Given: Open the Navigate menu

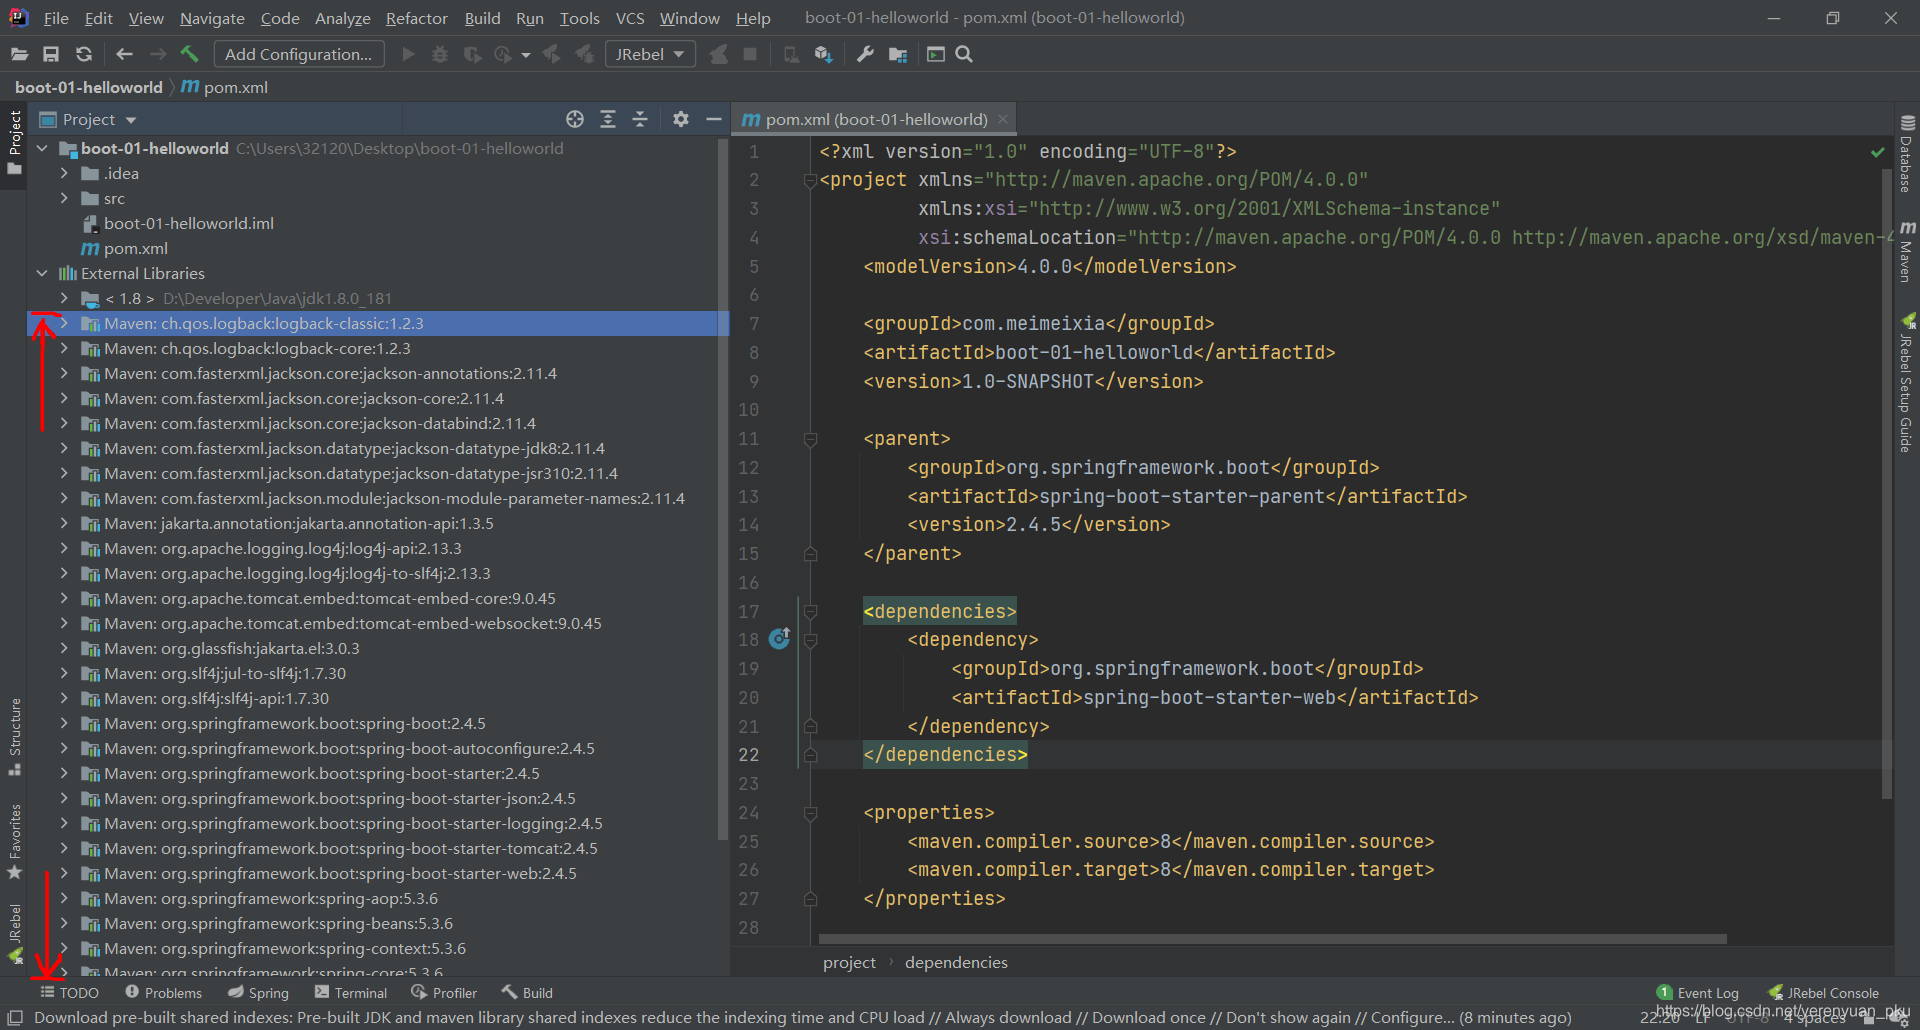Looking at the screenshot, I should 212,18.
